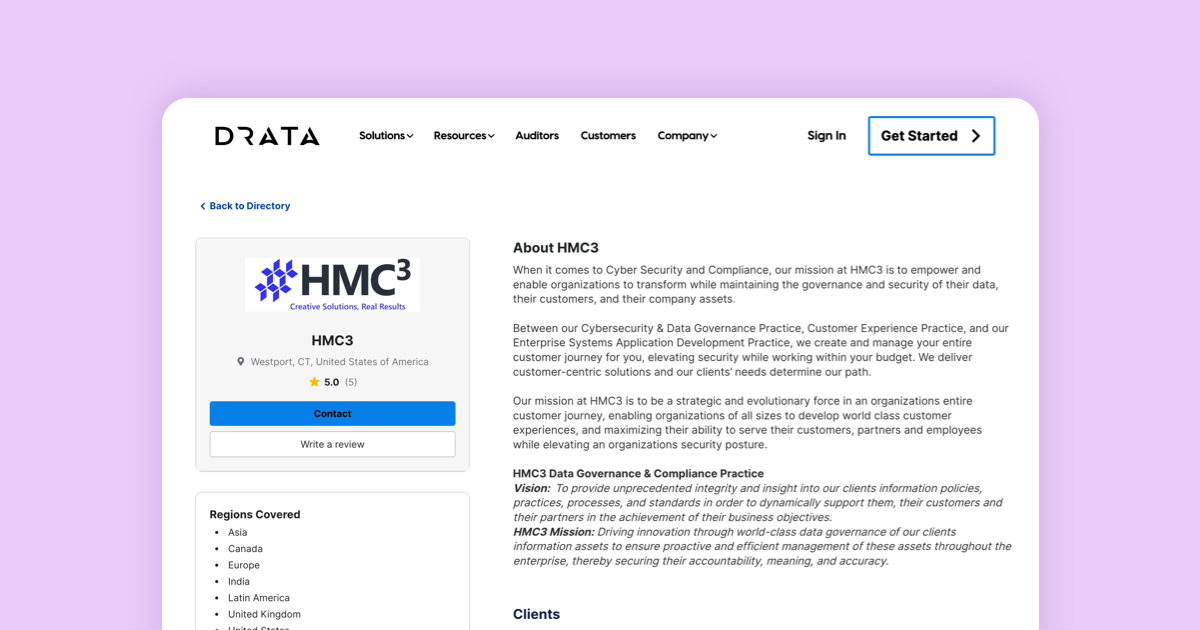Click Westport, CT, United States of America text

pyautogui.click(x=340, y=362)
